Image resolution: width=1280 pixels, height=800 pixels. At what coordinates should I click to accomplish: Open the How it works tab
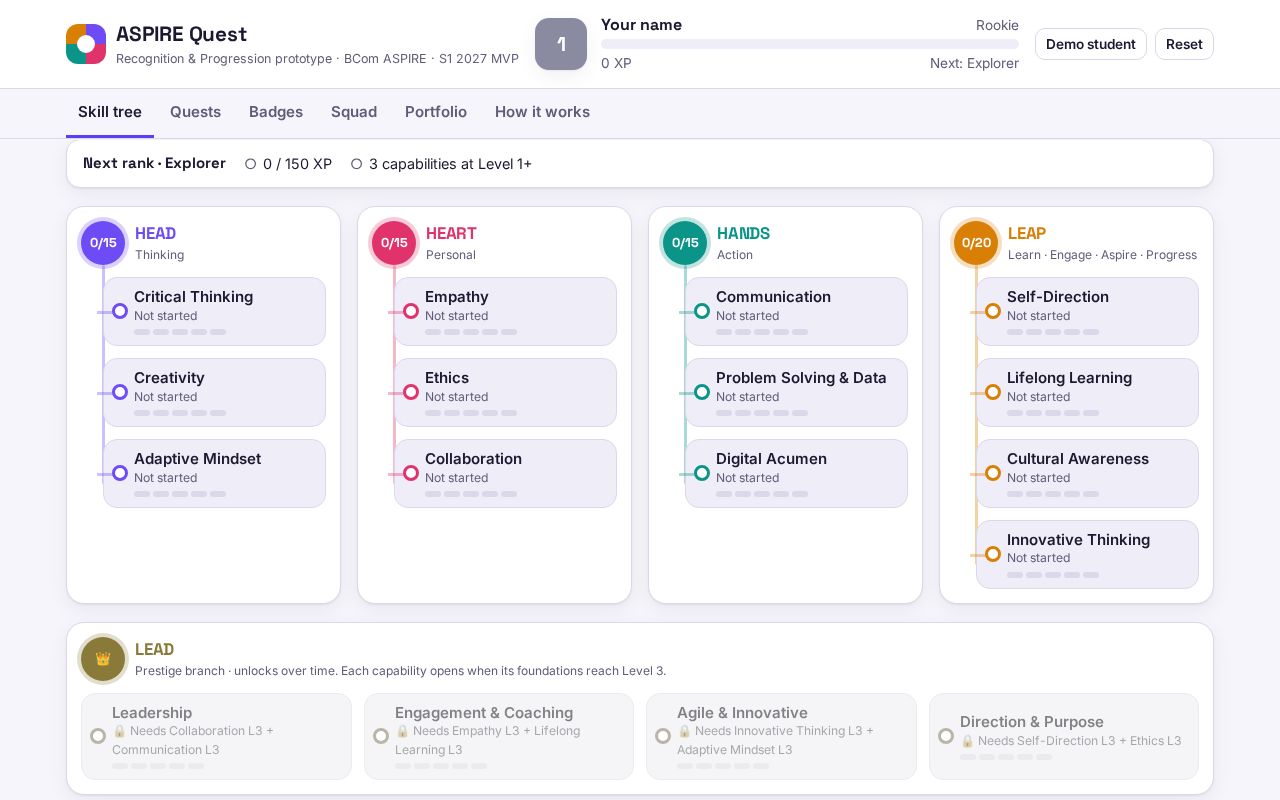coord(542,112)
